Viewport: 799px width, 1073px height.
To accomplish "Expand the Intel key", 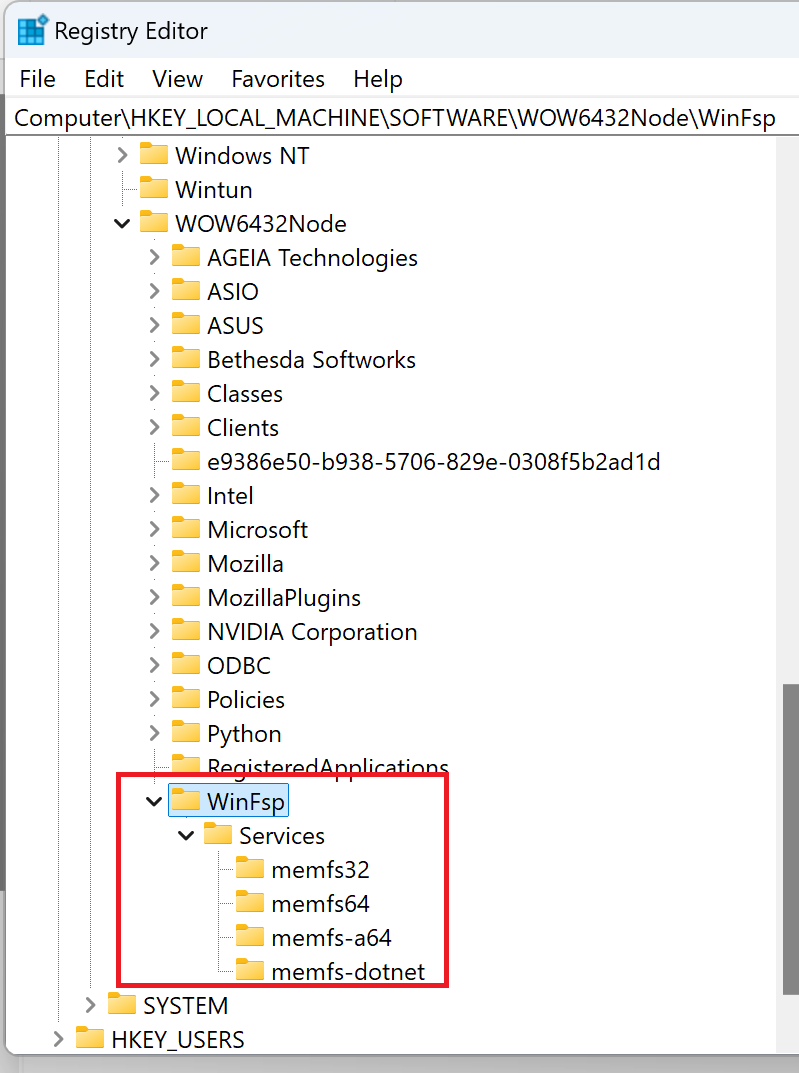I will click(155, 495).
